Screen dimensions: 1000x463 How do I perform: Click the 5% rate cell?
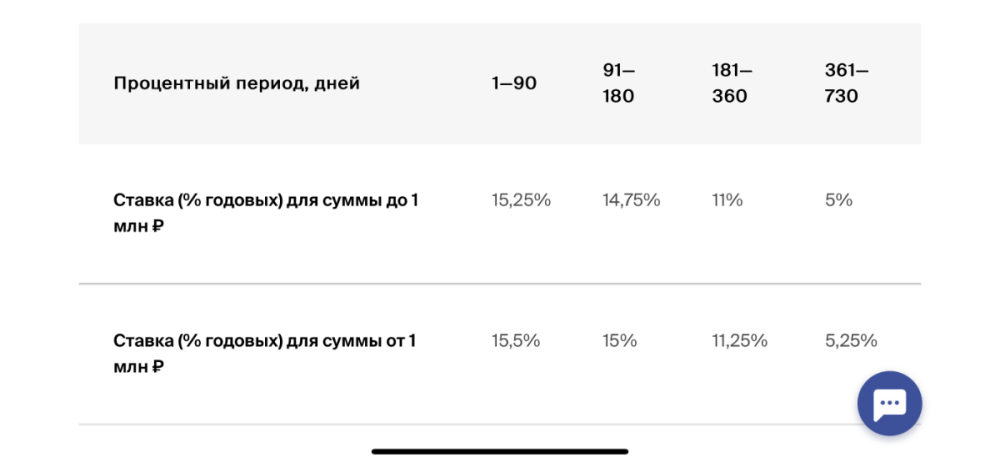838,200
